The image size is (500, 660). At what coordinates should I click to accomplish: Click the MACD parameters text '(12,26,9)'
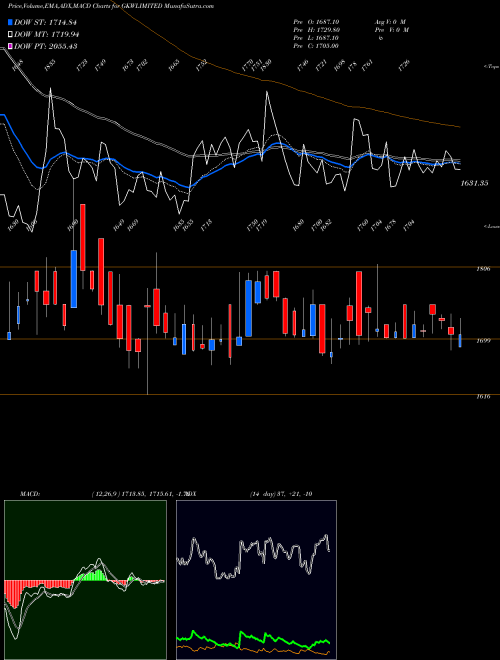click(x=105, y=494)
